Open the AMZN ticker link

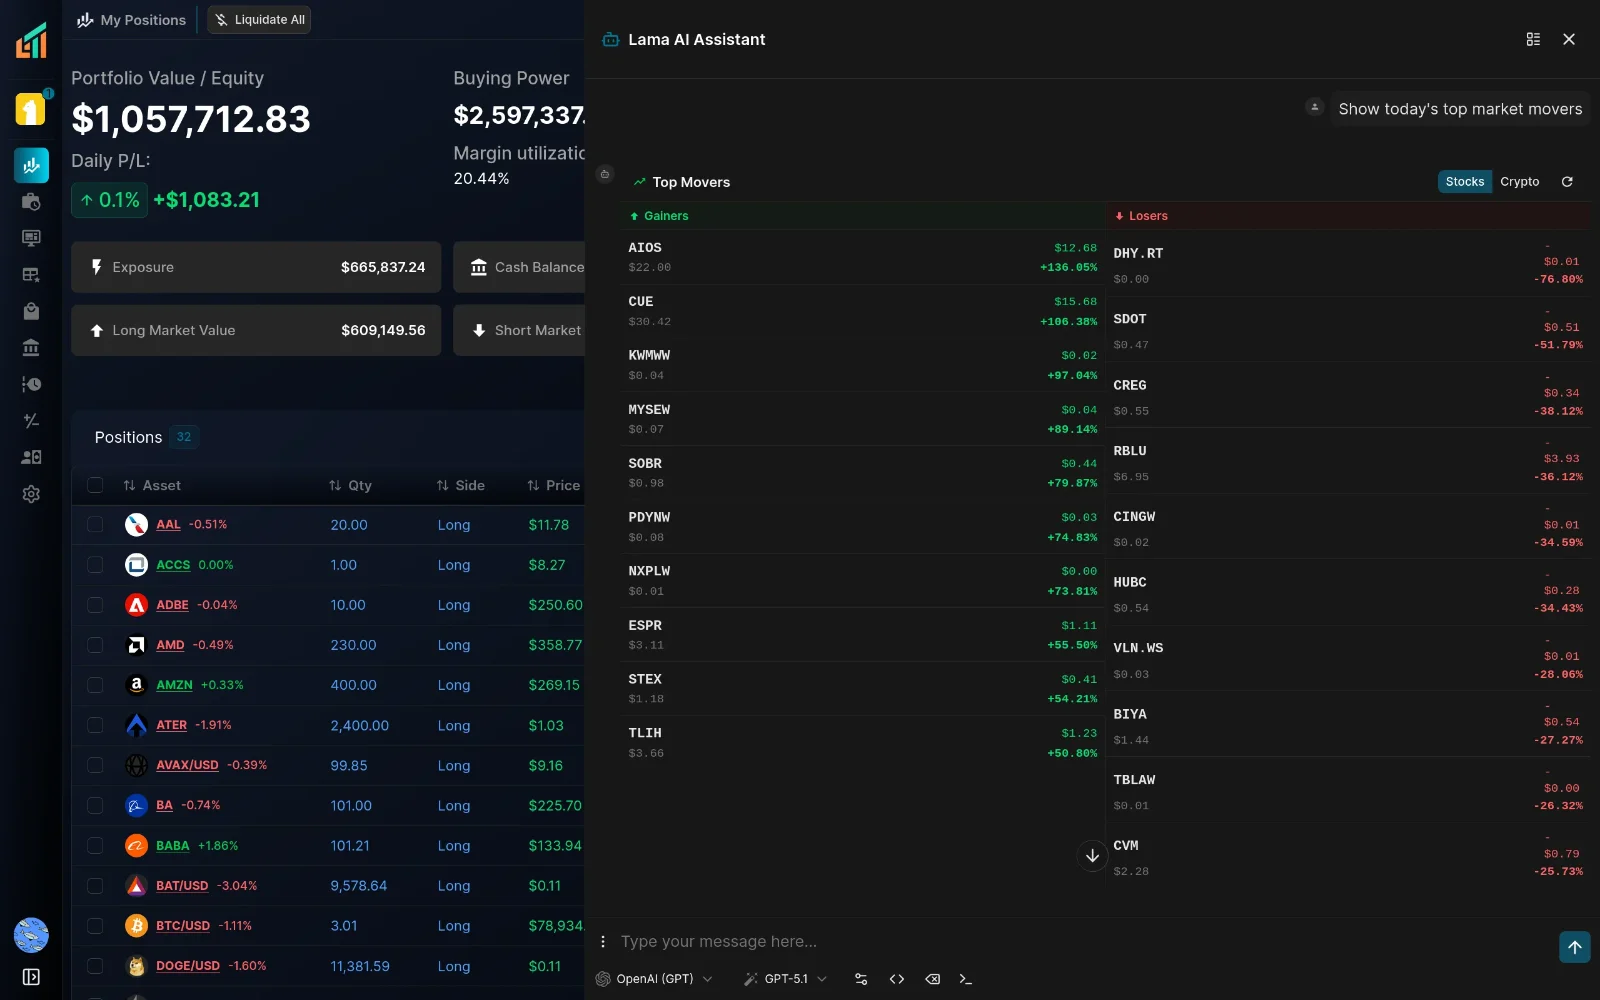[x=174, y=685]
